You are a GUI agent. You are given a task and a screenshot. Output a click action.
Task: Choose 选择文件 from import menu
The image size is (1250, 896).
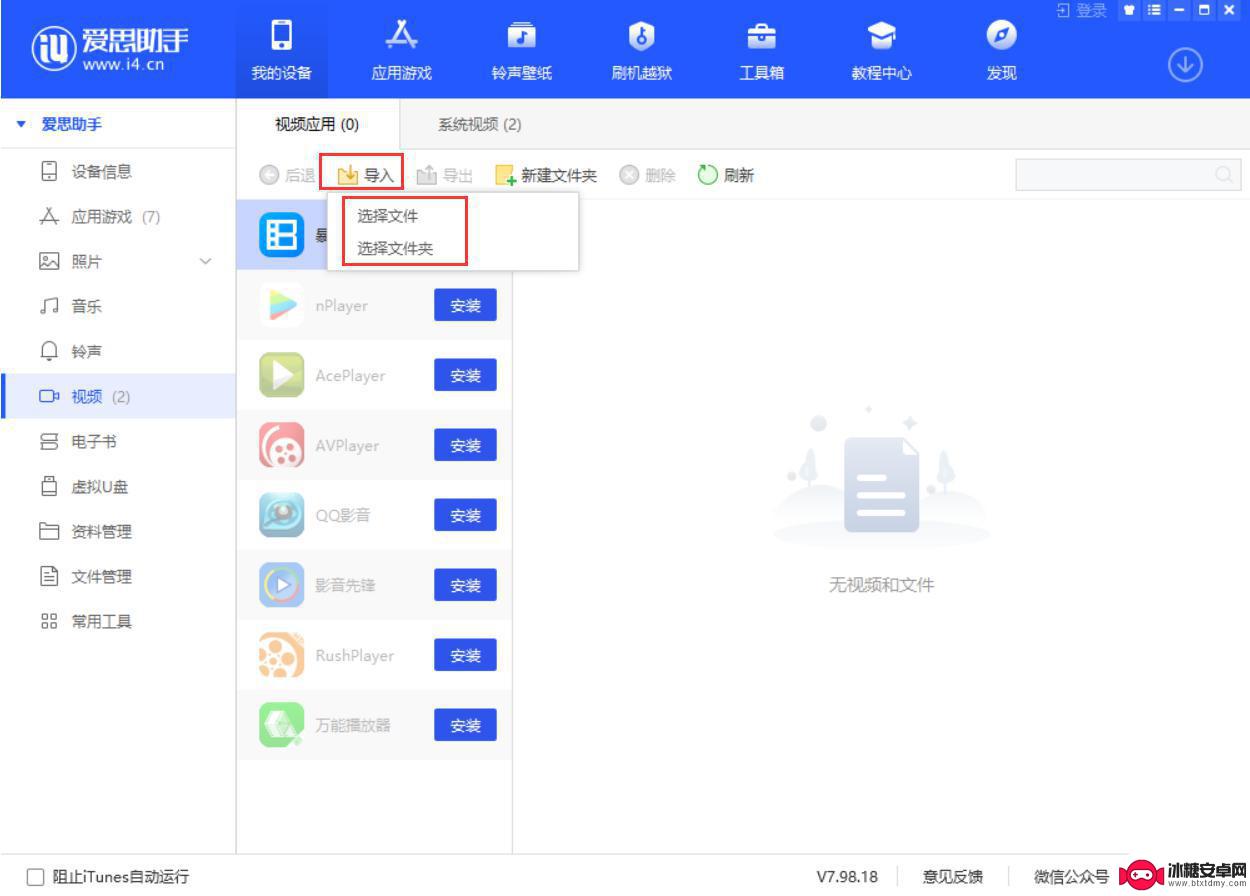[x=388, y=215]
